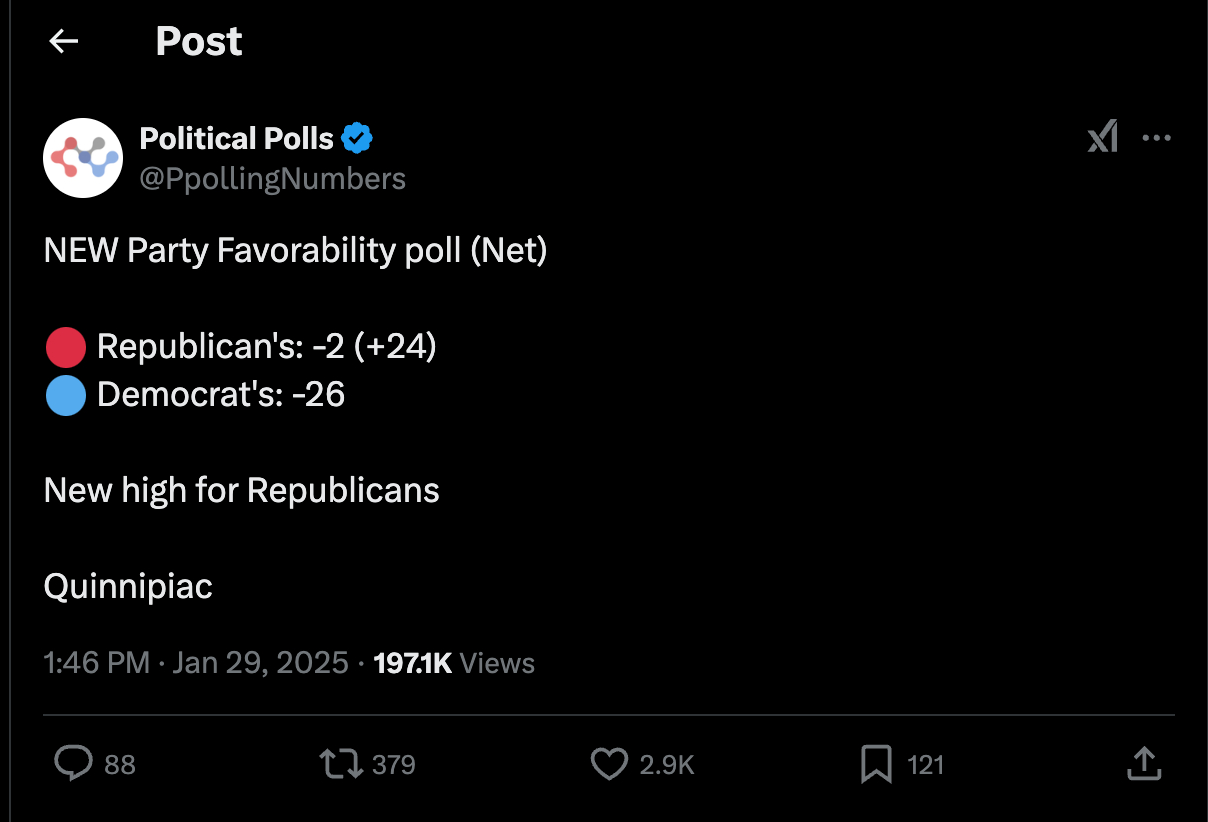Click the 88 replies count

click(x=120, y=765)
